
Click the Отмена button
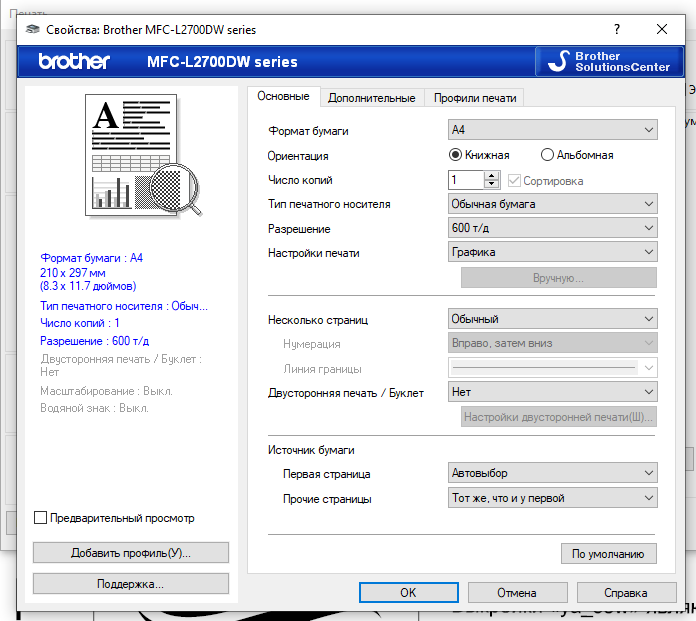517,593
